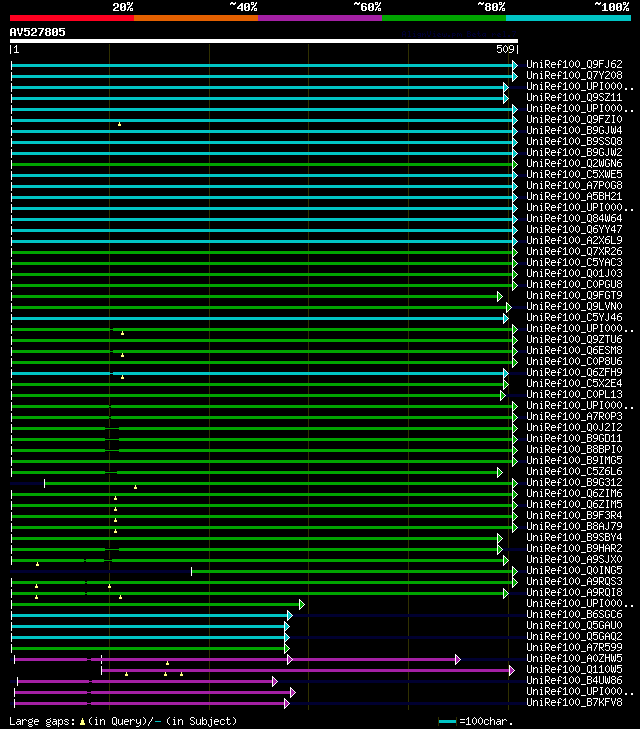Click the arrowhead ending the B9SBY4 alignment
Viewport: 640px width, 729px height.
(500, 538)
